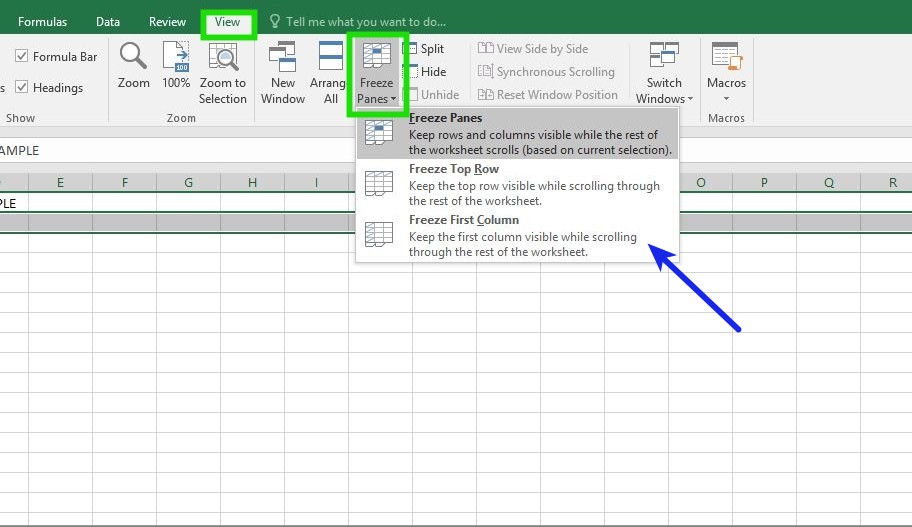Hide the current window
Viewport: 912px width, 527px height.
pos(427,72)
